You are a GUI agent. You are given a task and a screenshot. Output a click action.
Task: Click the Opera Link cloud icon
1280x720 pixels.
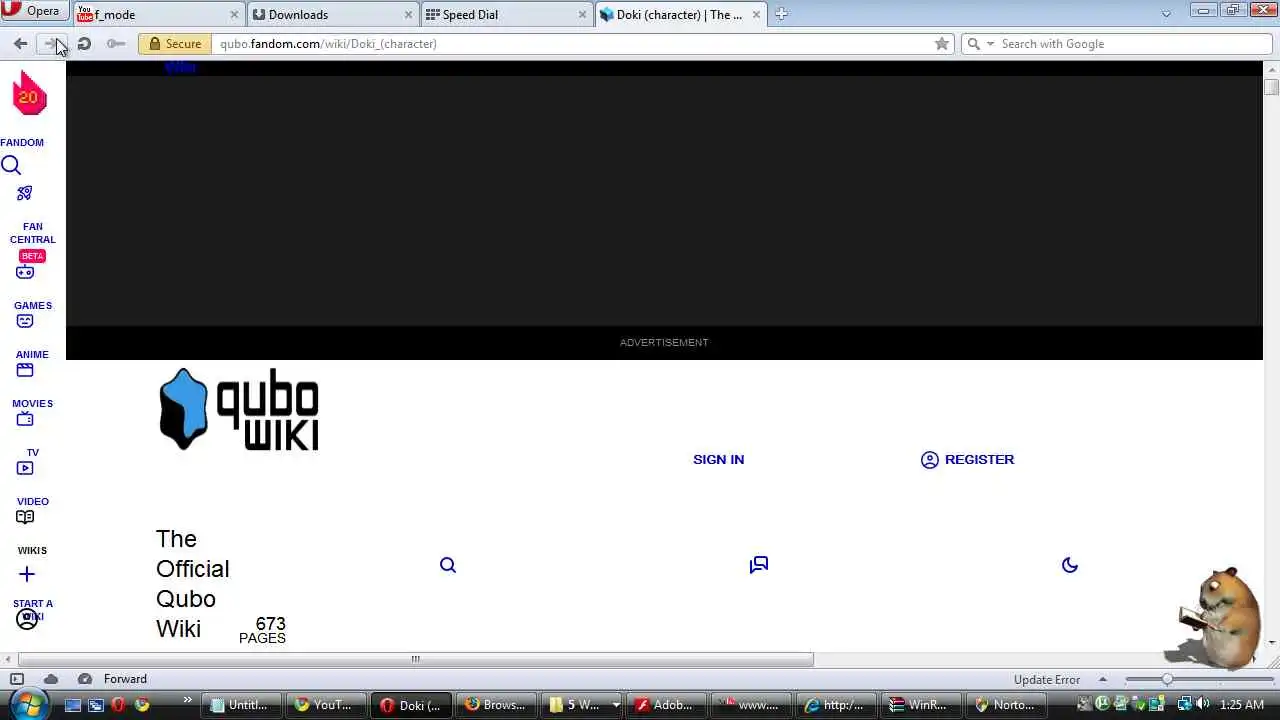click(x=51, y=679)
